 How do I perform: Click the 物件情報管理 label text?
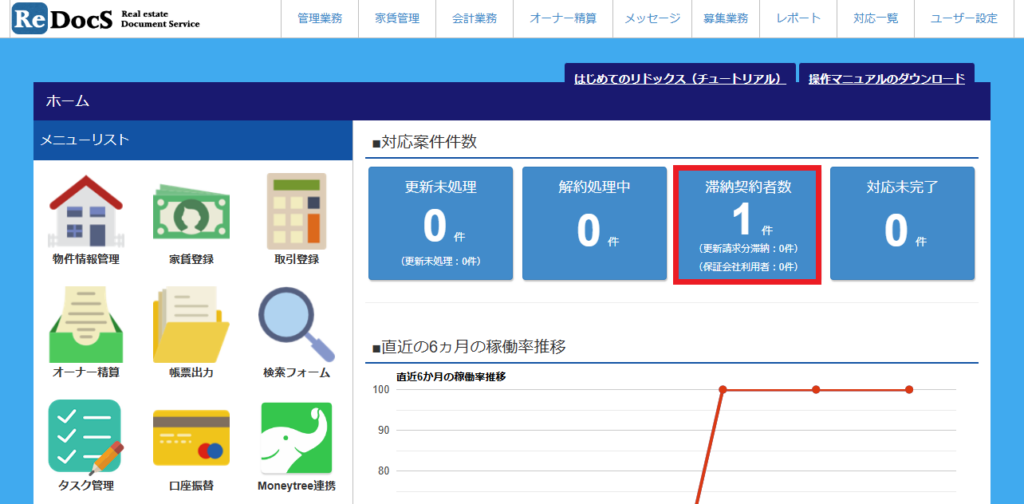click(86, 259)
